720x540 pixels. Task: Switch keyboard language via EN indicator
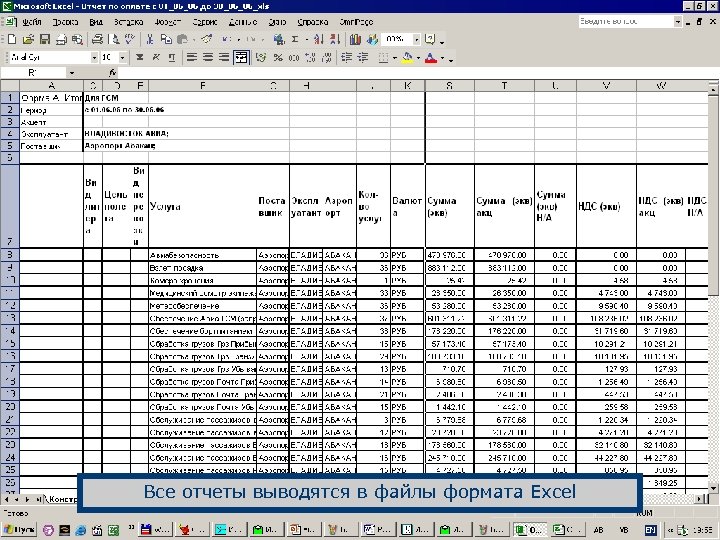tap(650, 529)
